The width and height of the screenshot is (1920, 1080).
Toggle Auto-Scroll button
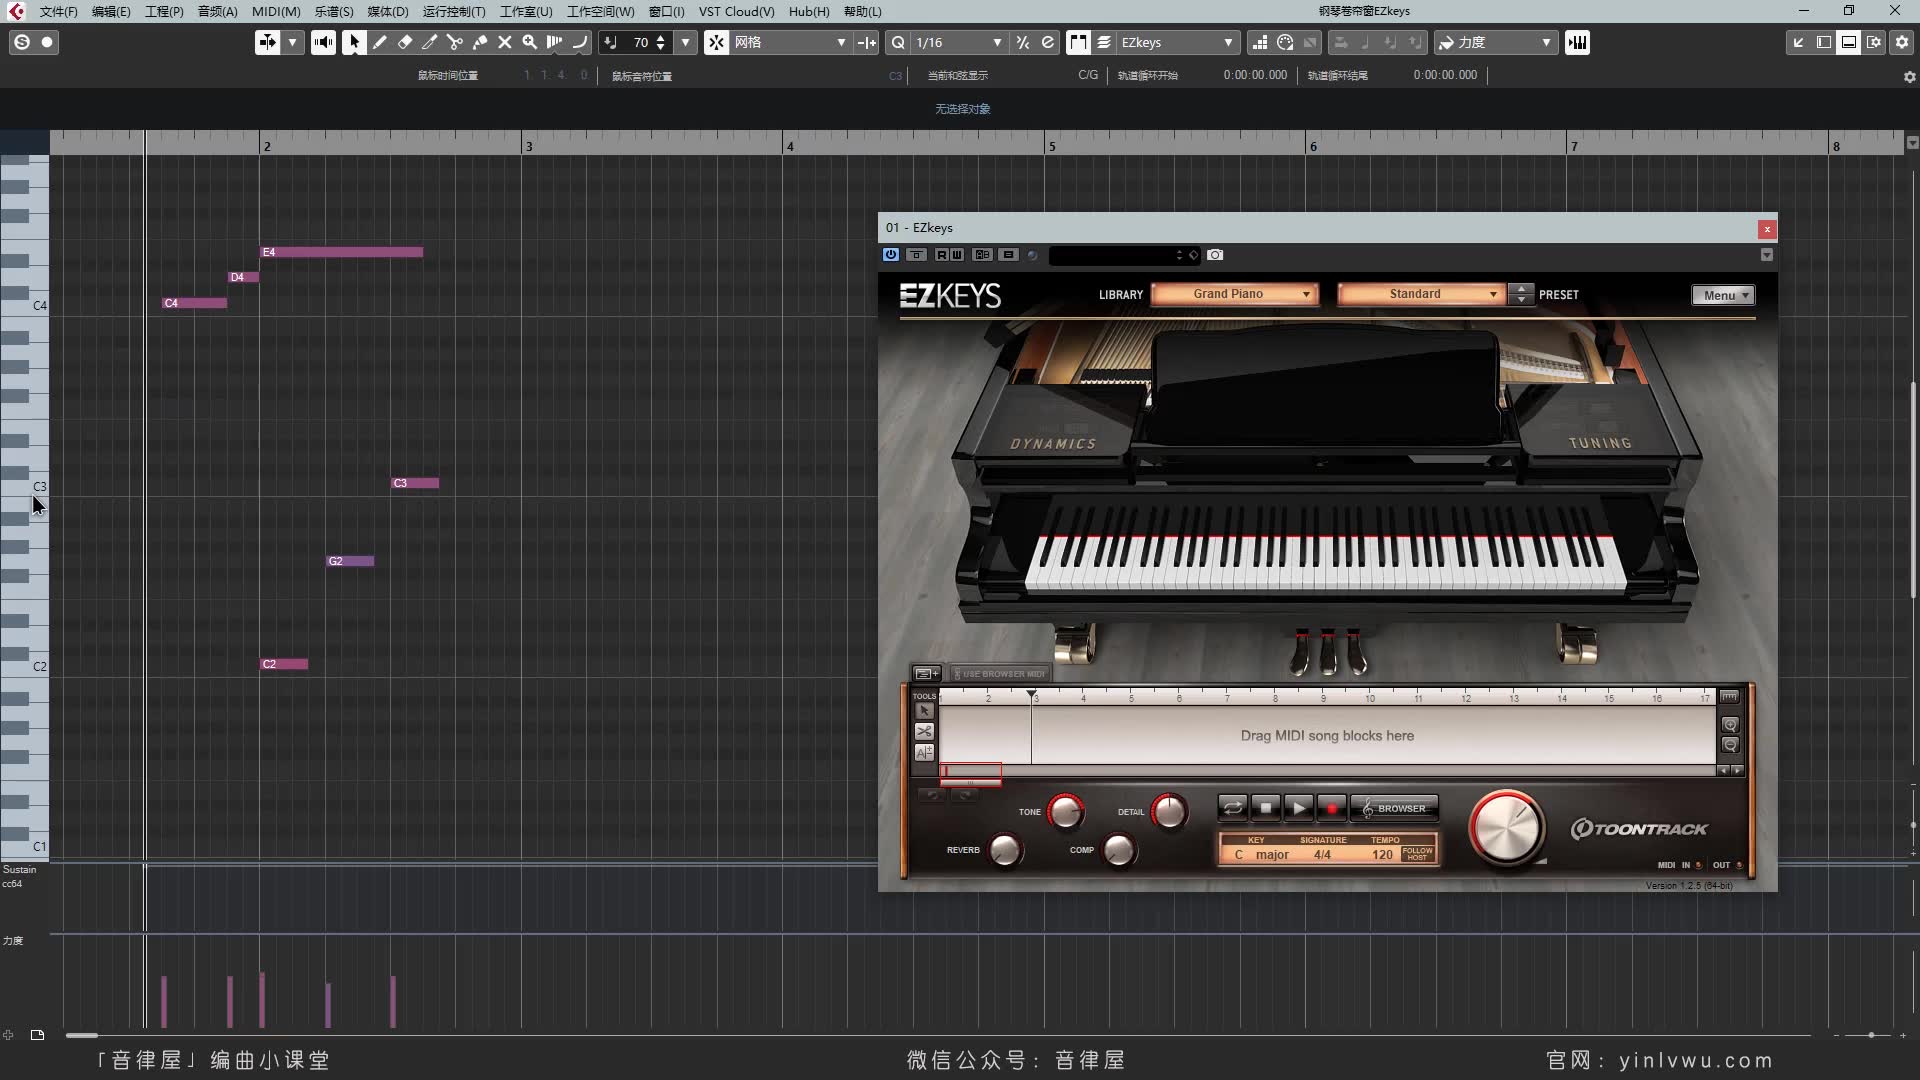pyautogui.click(x=267, y=42)
